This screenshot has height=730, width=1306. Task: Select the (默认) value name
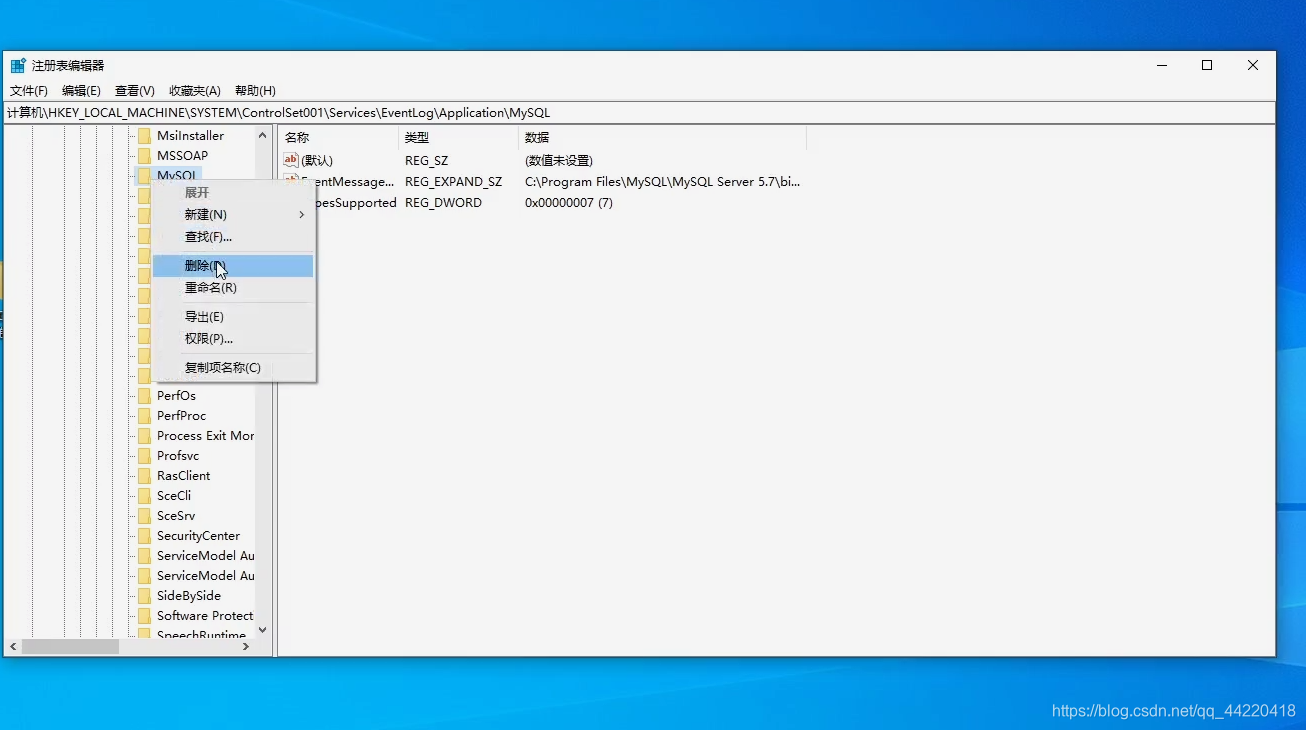click(x=317, y=160)
